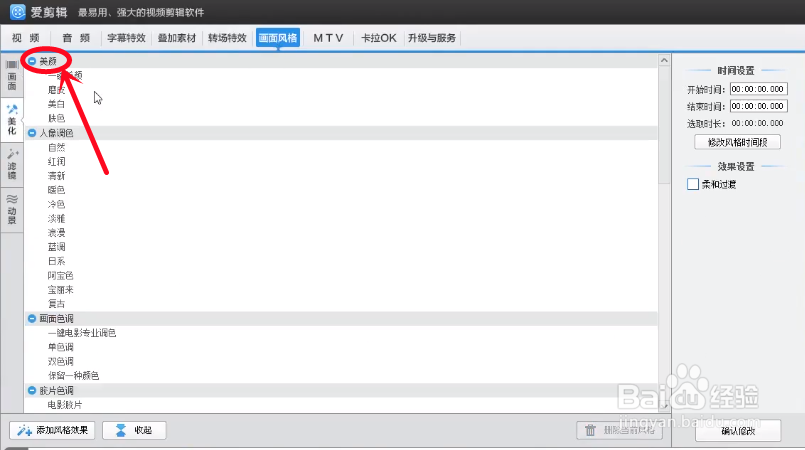Enable the 柔和过渡 checkbox
805x450 pixels.
point(693,184)
